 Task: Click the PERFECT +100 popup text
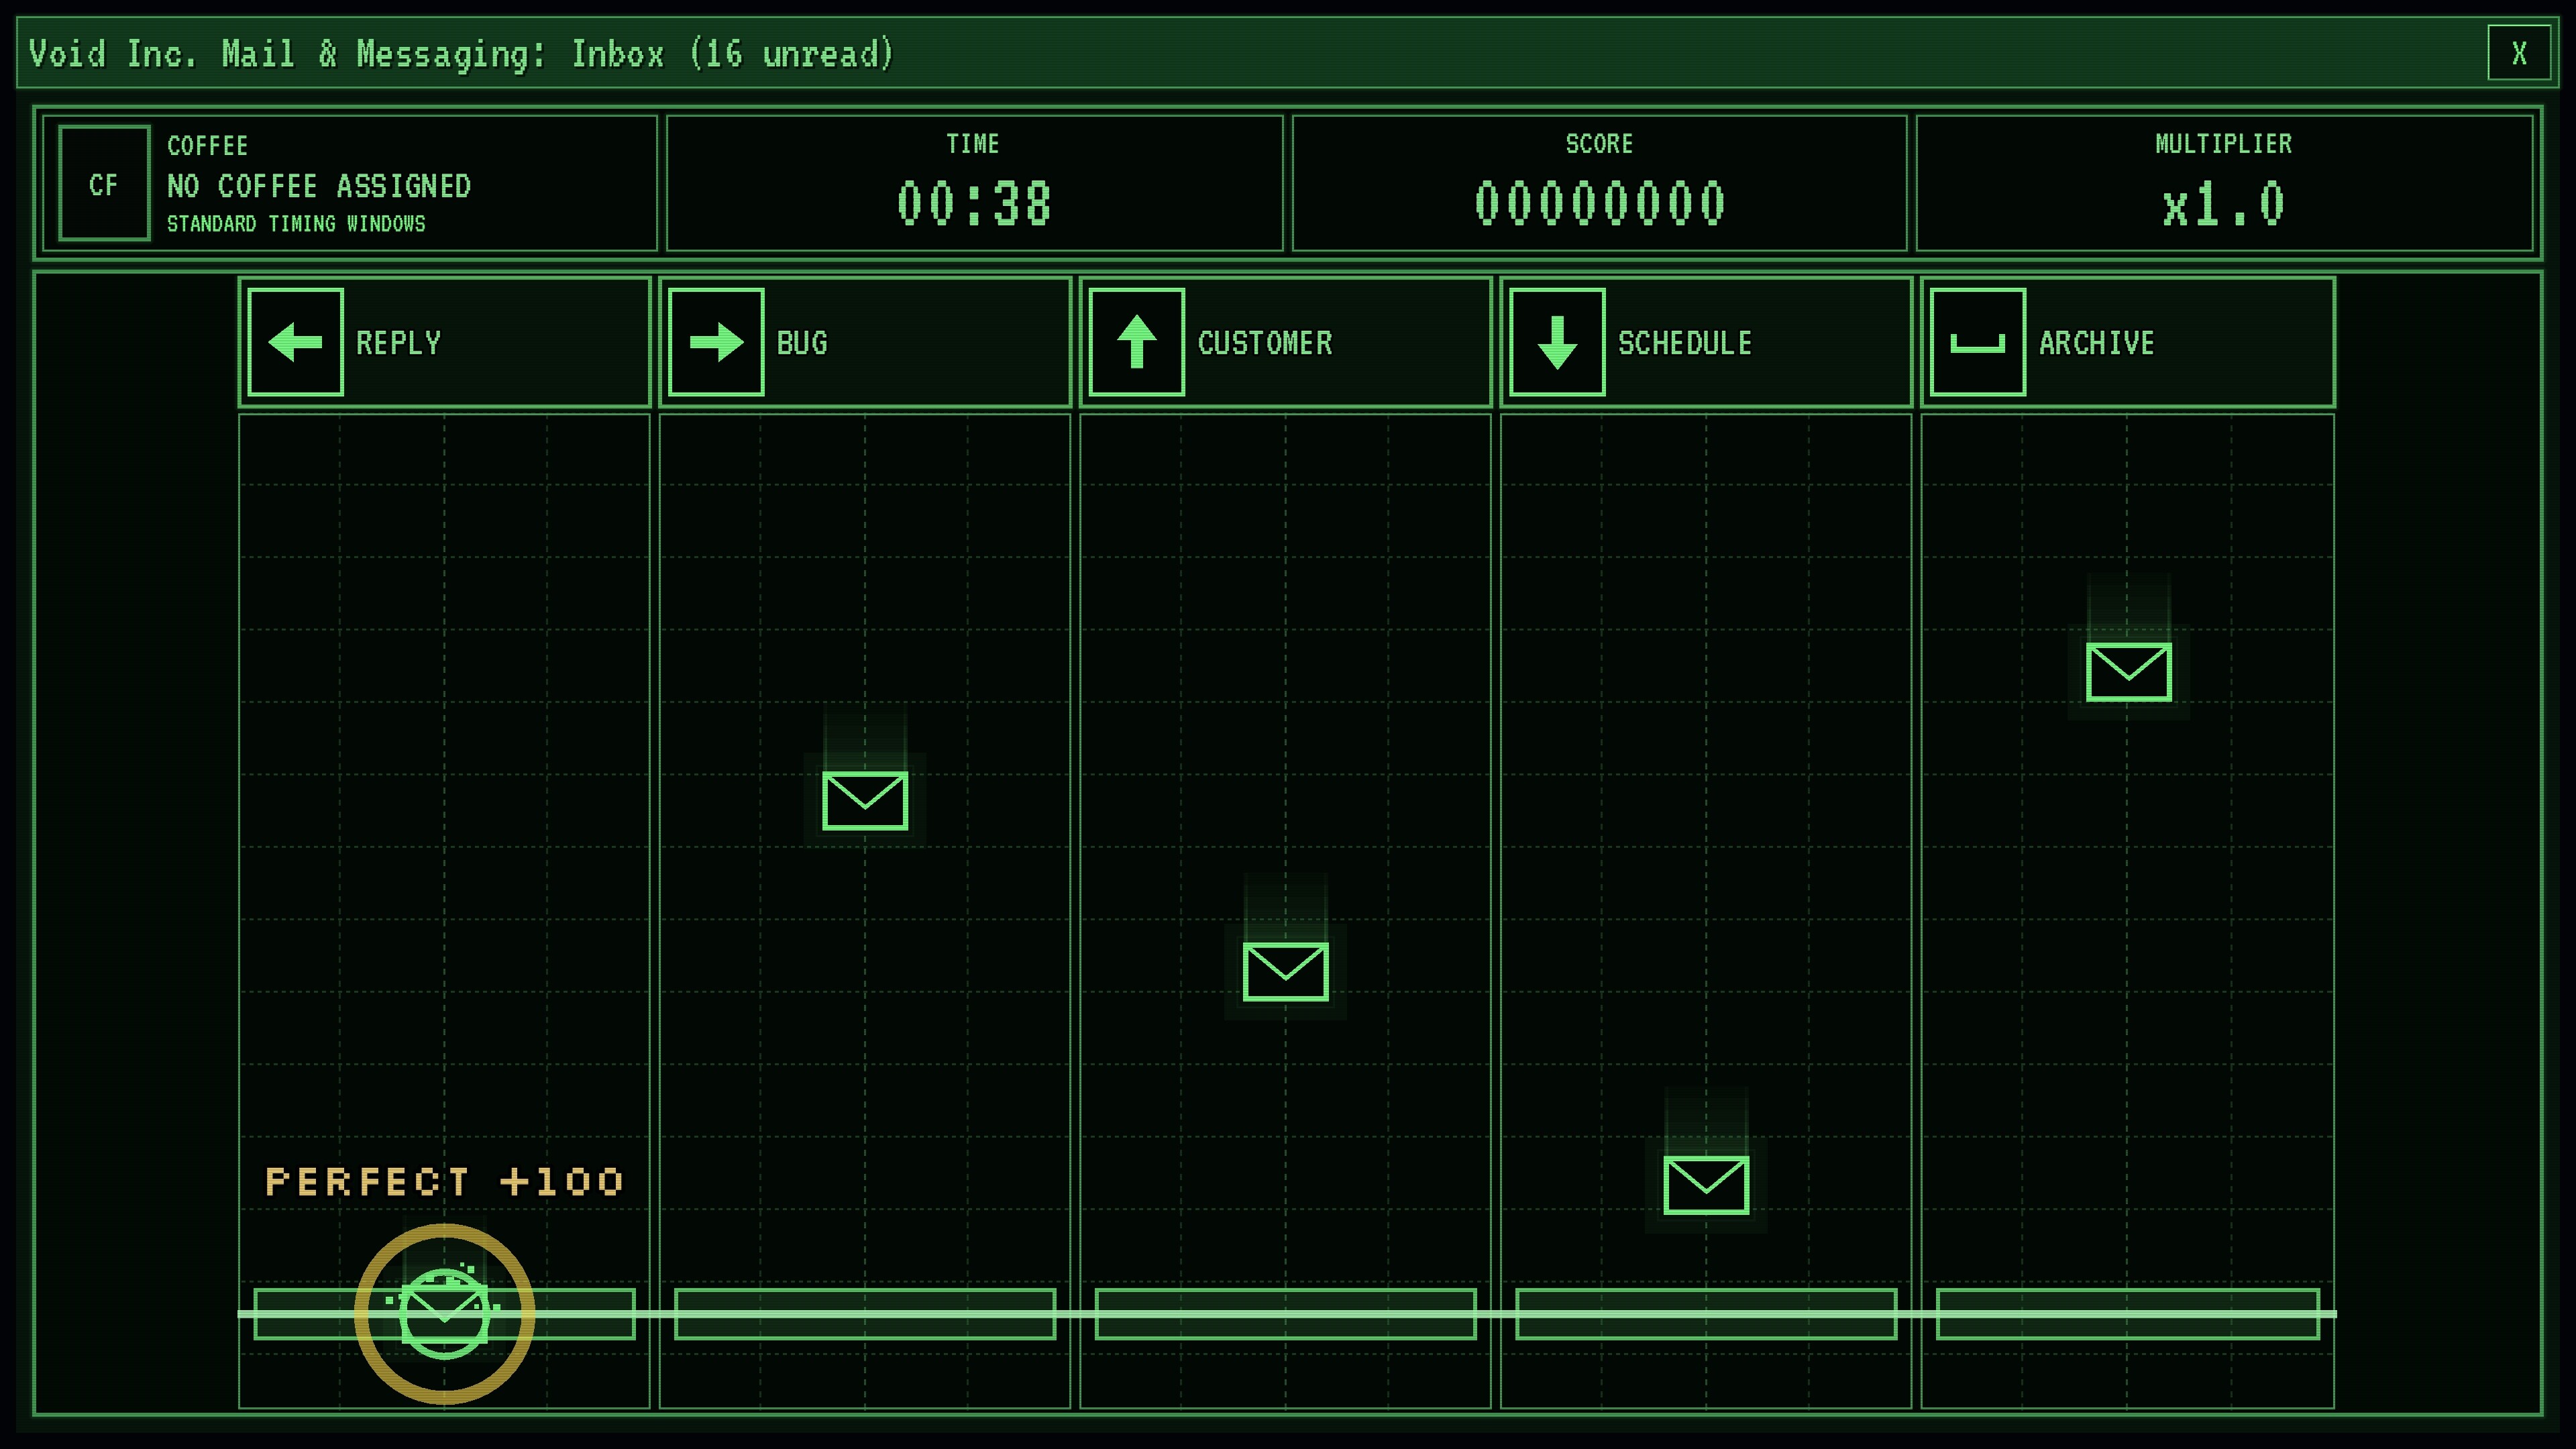coord(445,1182)
